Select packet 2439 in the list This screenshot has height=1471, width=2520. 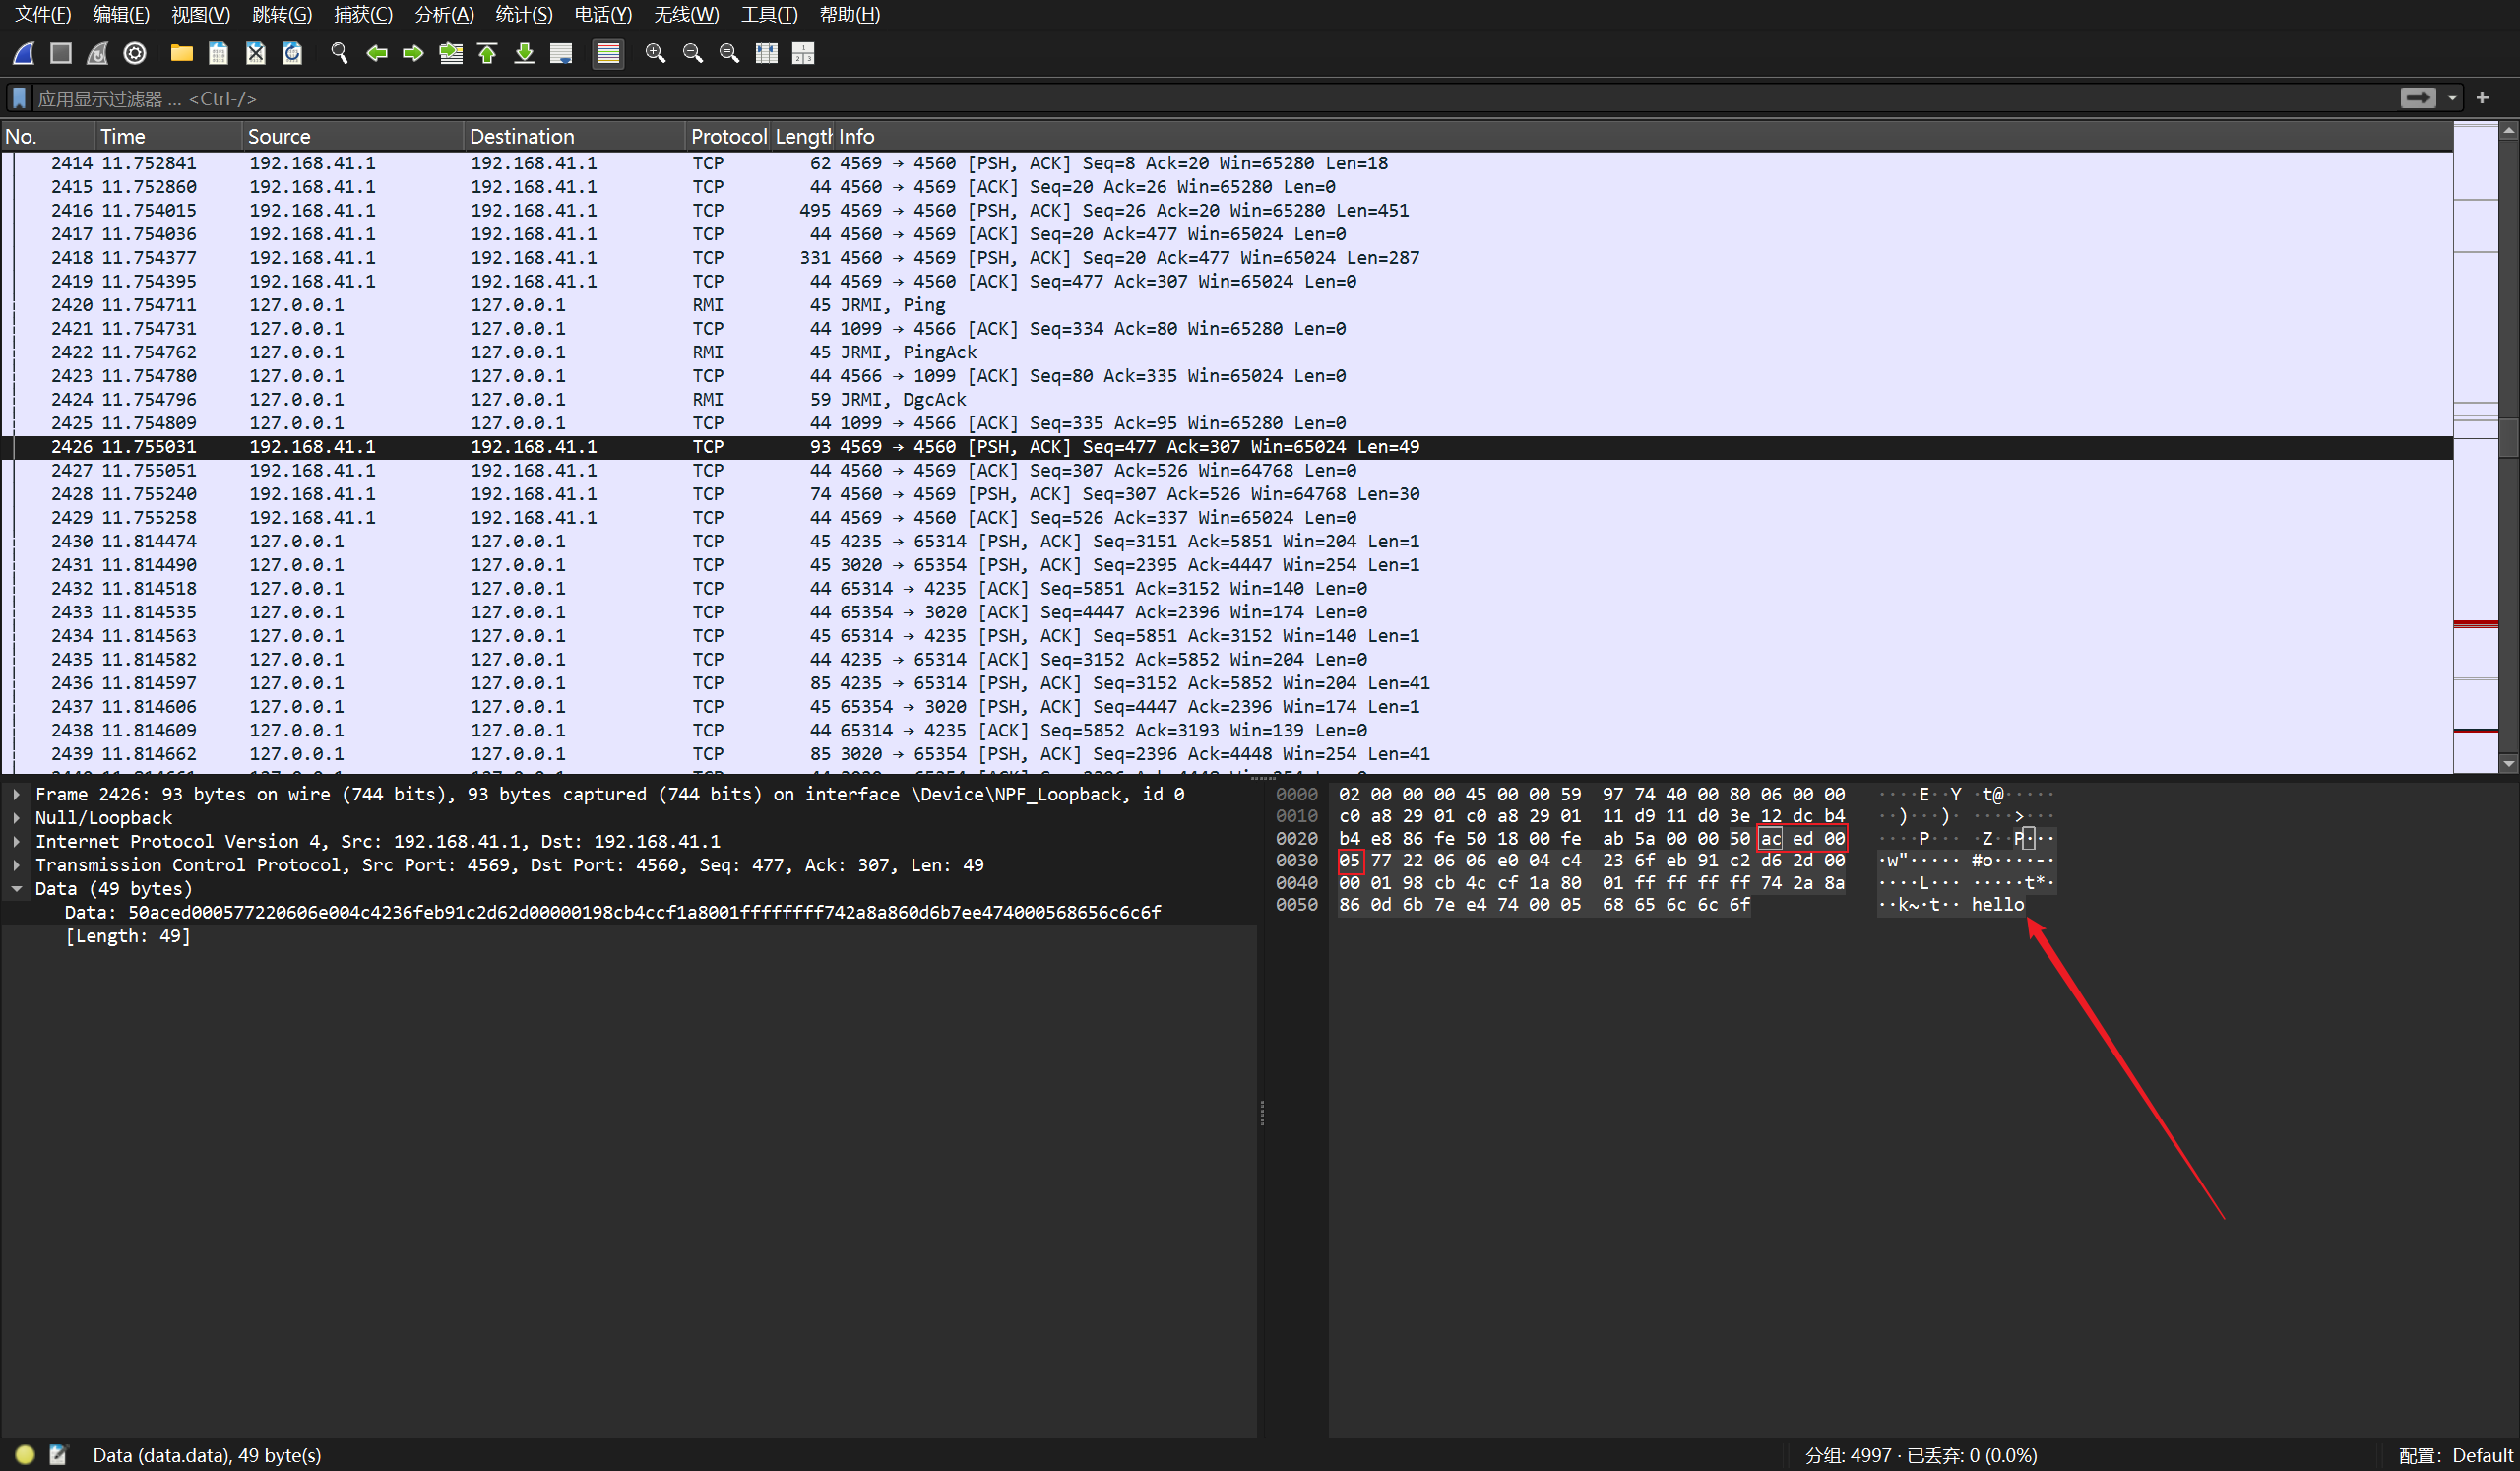pyautogui.click(x=1227, y=754)
